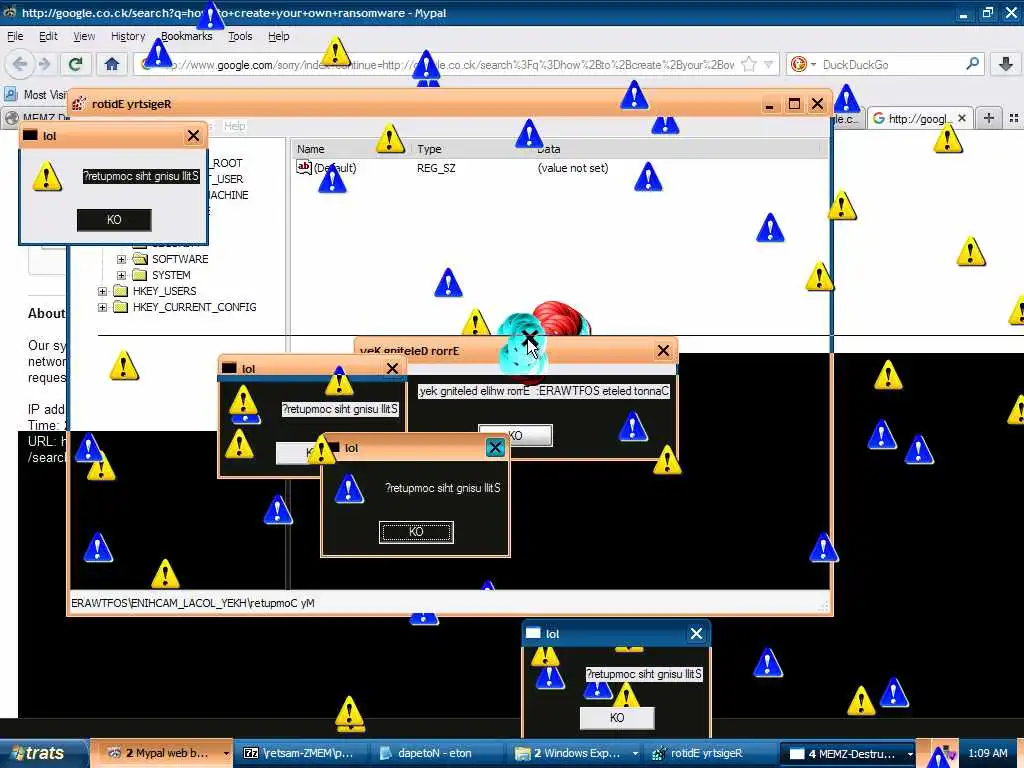The height and width of the screenshot is (768, 1024).
Task: Expand the SOFTWARE registry key
Action: tap(121, 259)
